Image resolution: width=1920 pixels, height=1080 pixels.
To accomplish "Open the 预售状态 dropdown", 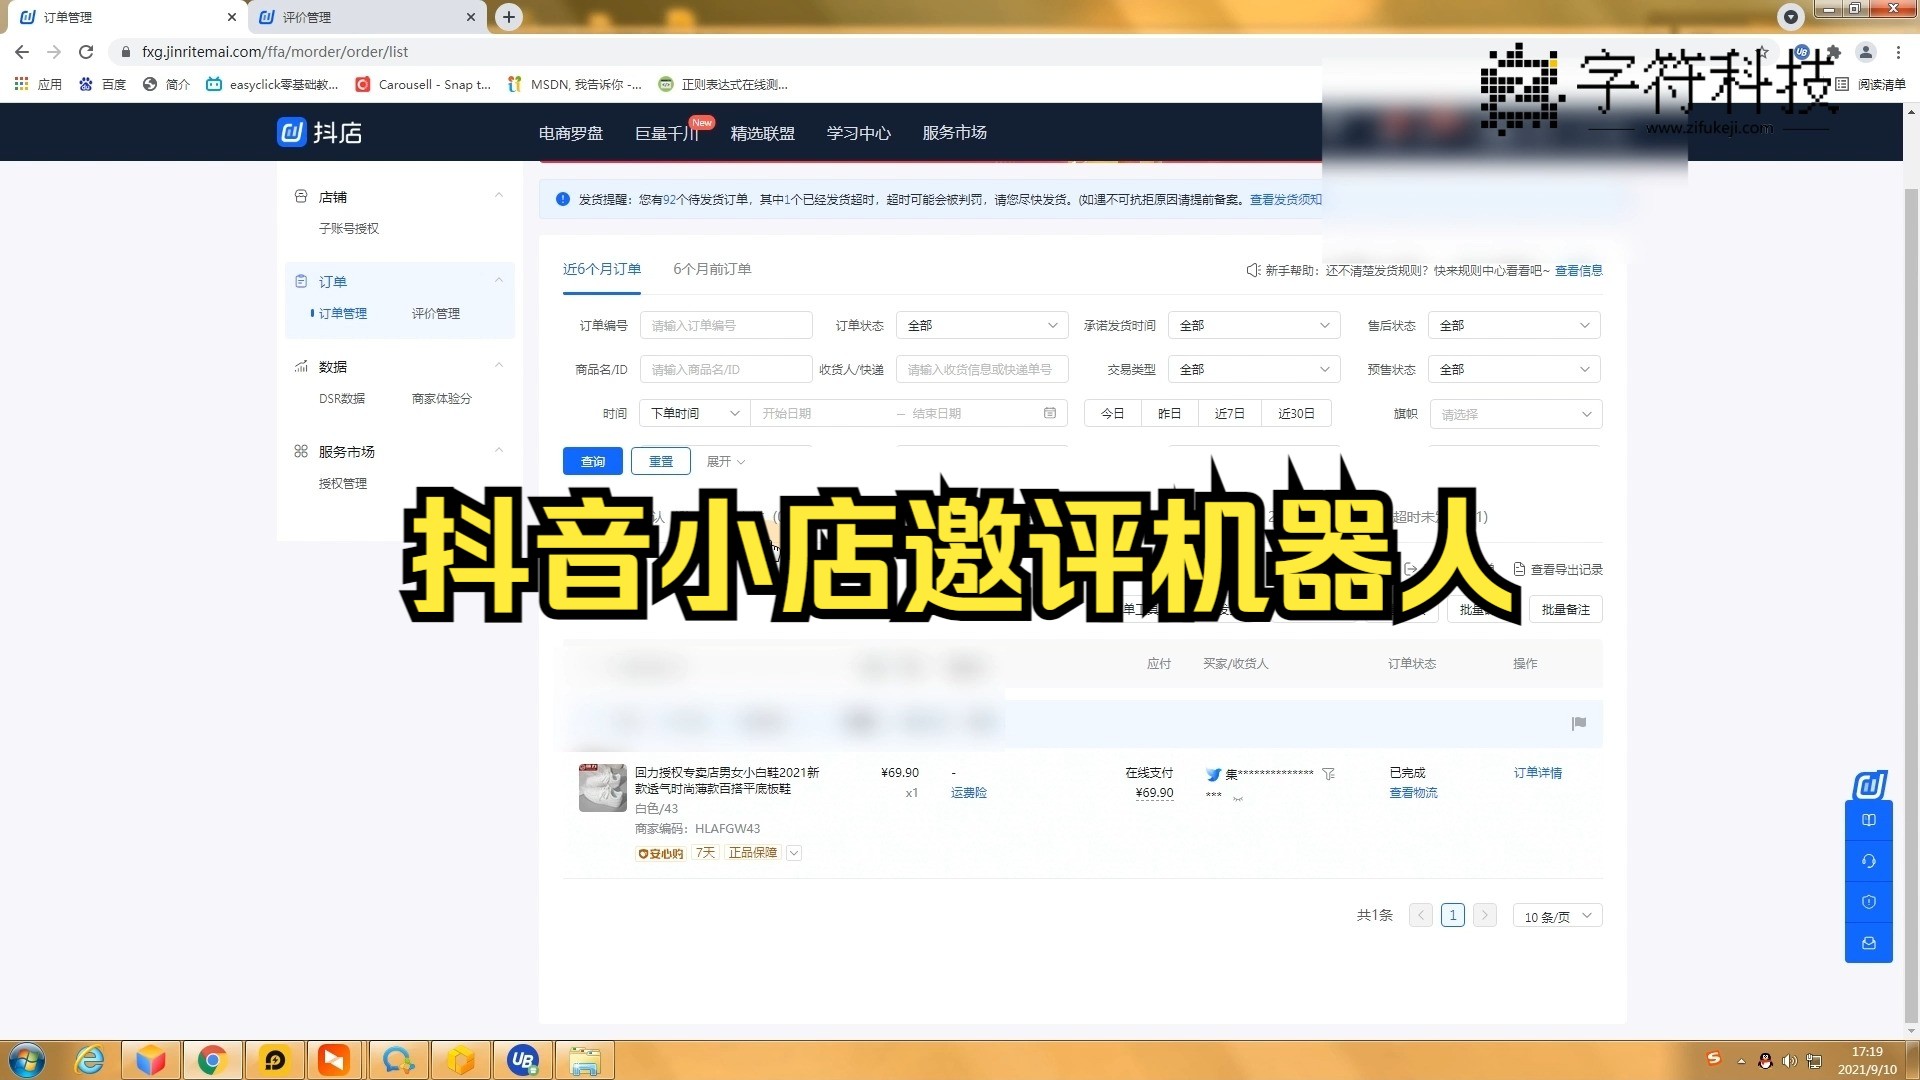I will [1514, 369].
